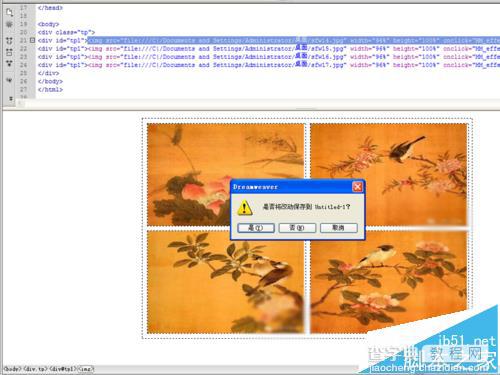Click the </head> closing tag code line
The image size is (500, 375).
click(x=50, y=8)
